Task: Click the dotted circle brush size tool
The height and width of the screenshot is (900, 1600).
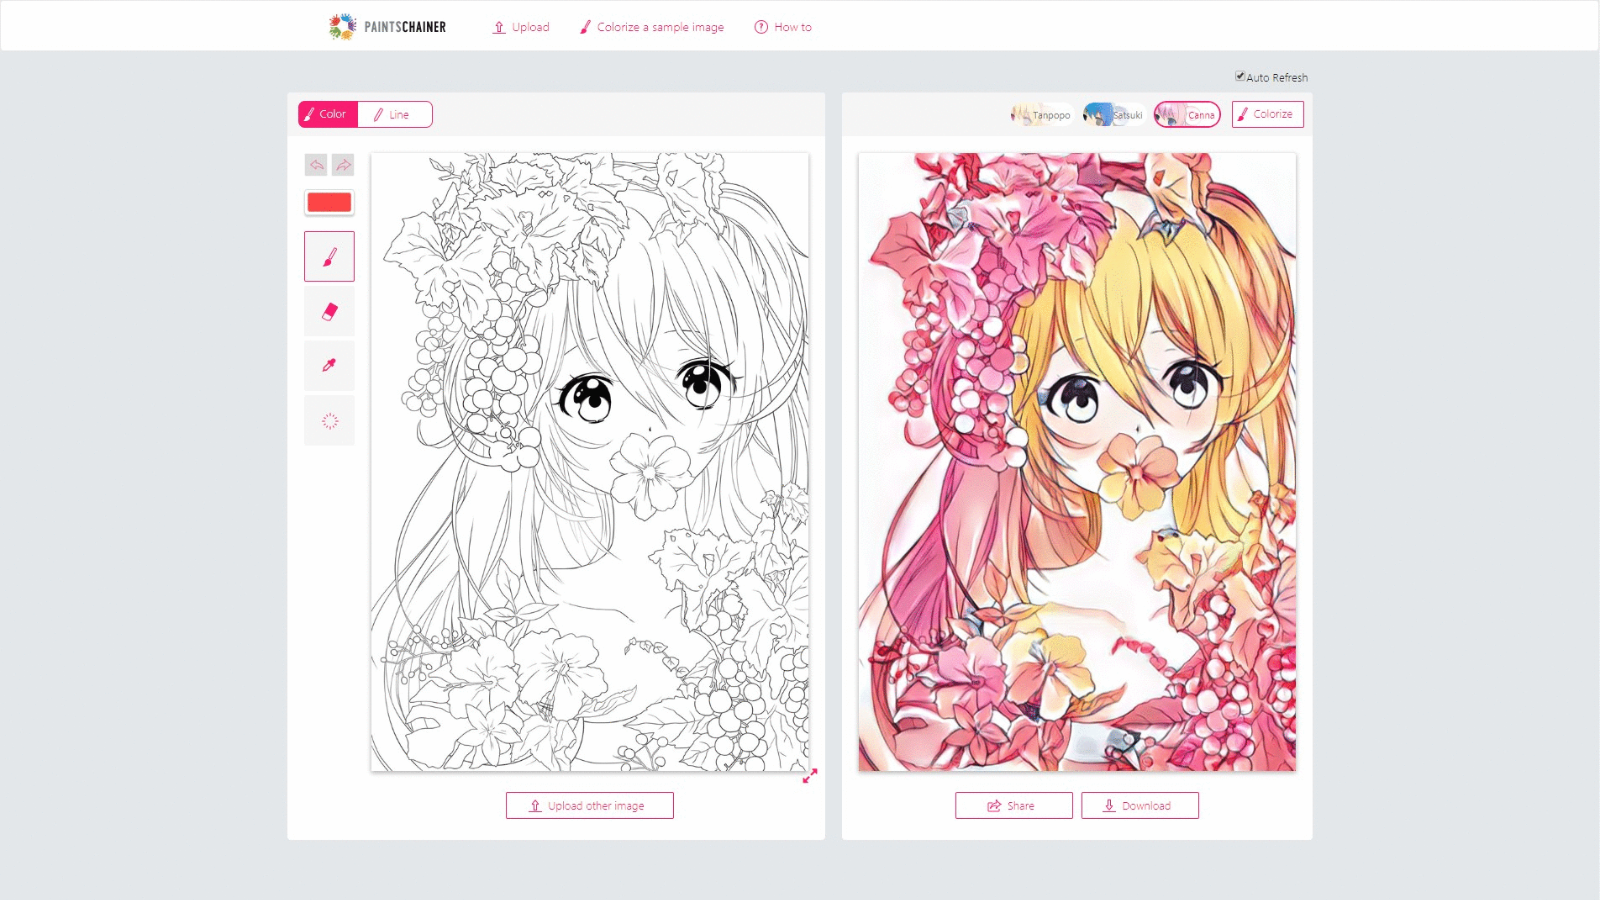Action: tap(329, 421)
